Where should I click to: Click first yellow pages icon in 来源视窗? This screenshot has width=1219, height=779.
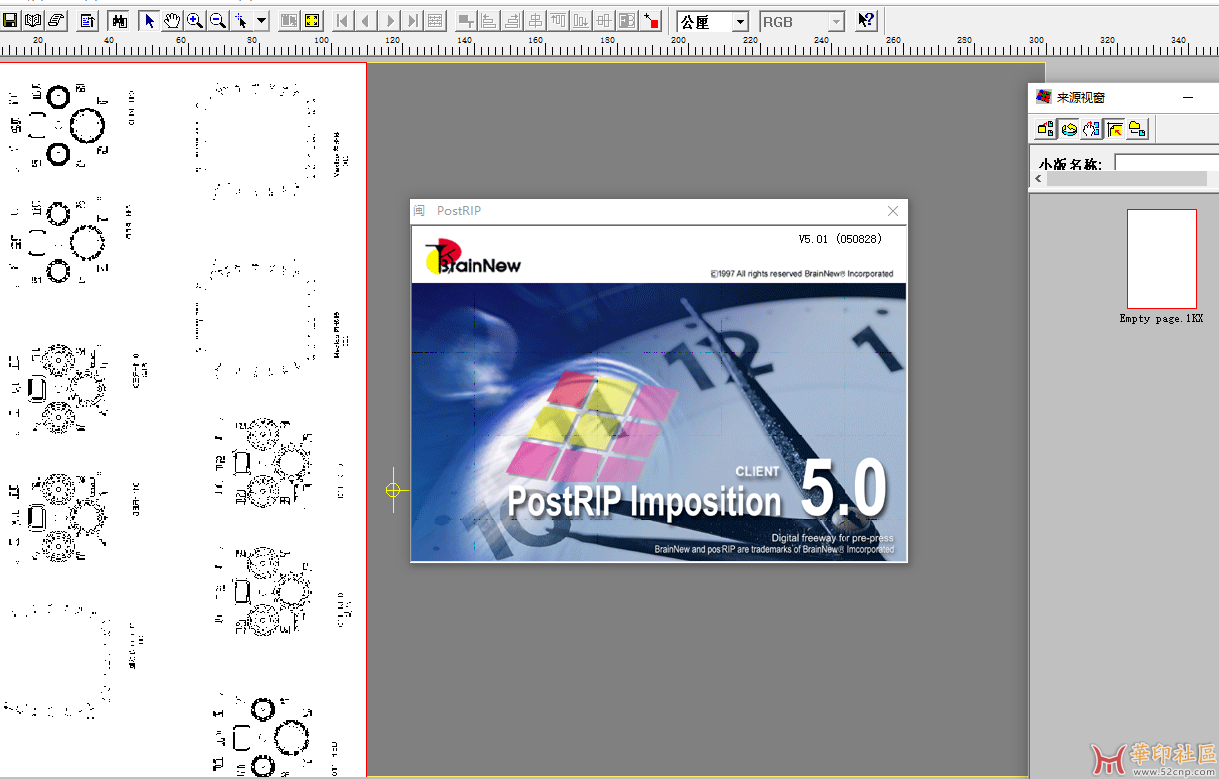coord(1045,128)
